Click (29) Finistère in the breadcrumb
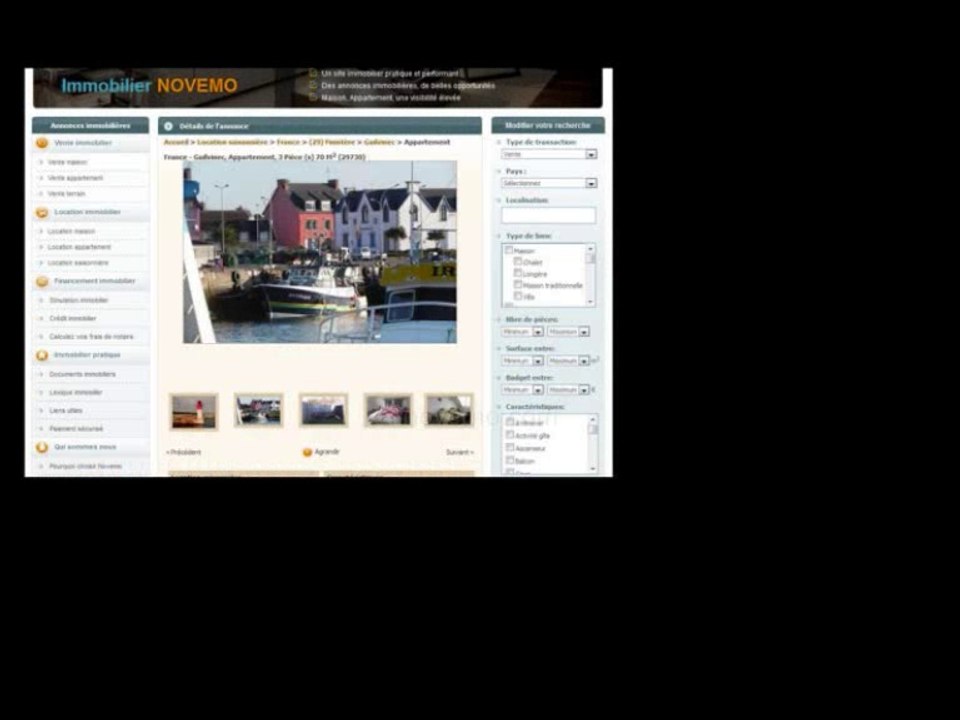The image size is (960, 720). (332, 143)
